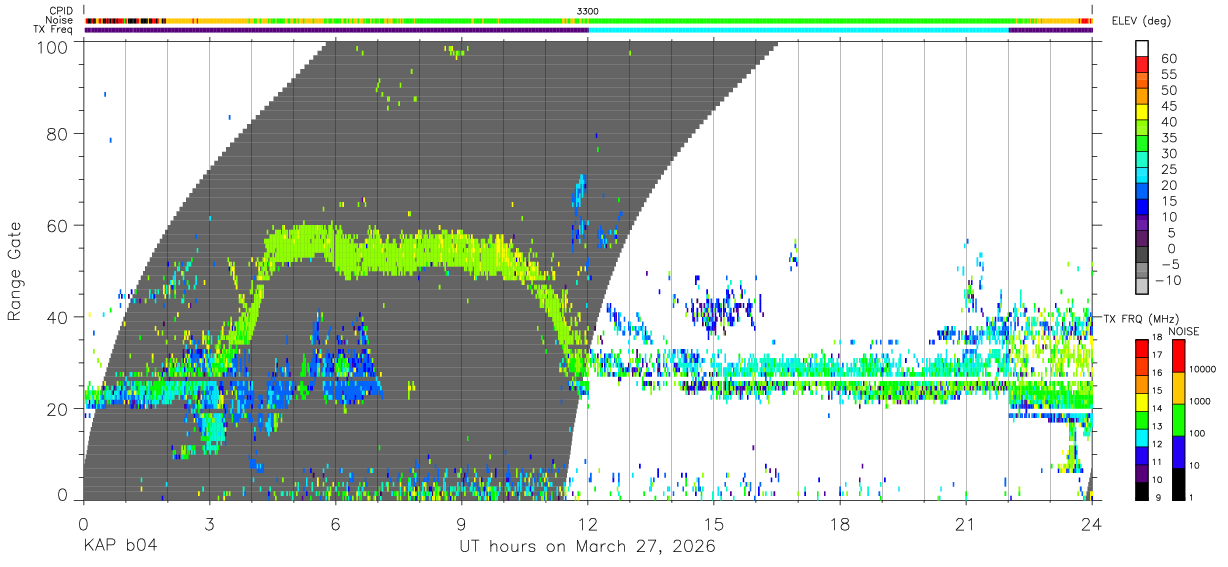Click the cyan segment of the TX FRQ color bar
Viewport: 1228px width, 567px height.
tap(1142, 437)
